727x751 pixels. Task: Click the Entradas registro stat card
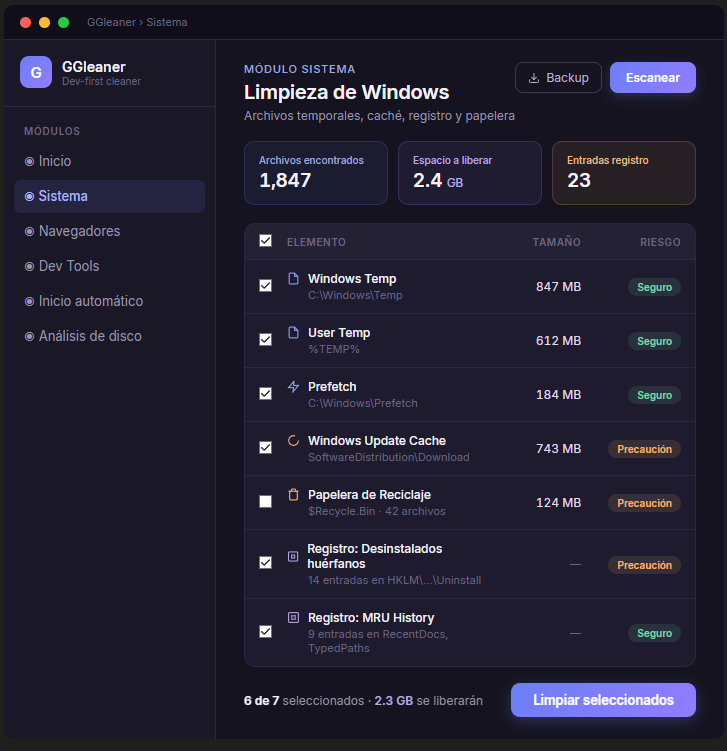point(623,172)
